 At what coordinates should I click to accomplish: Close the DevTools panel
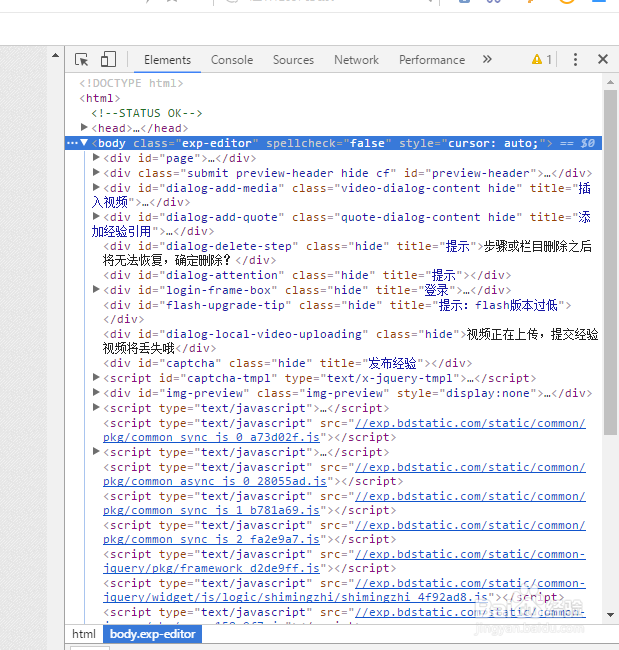(603, 59)
